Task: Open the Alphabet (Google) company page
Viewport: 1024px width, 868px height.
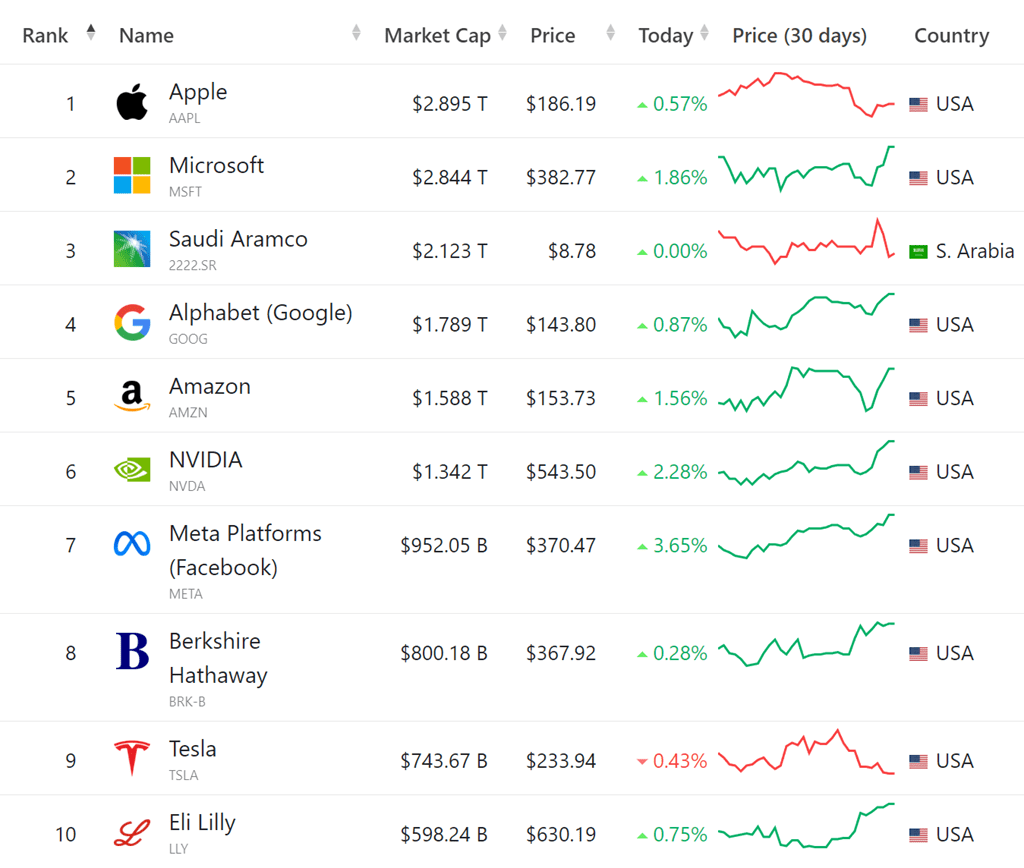Action: pos(260,312)
